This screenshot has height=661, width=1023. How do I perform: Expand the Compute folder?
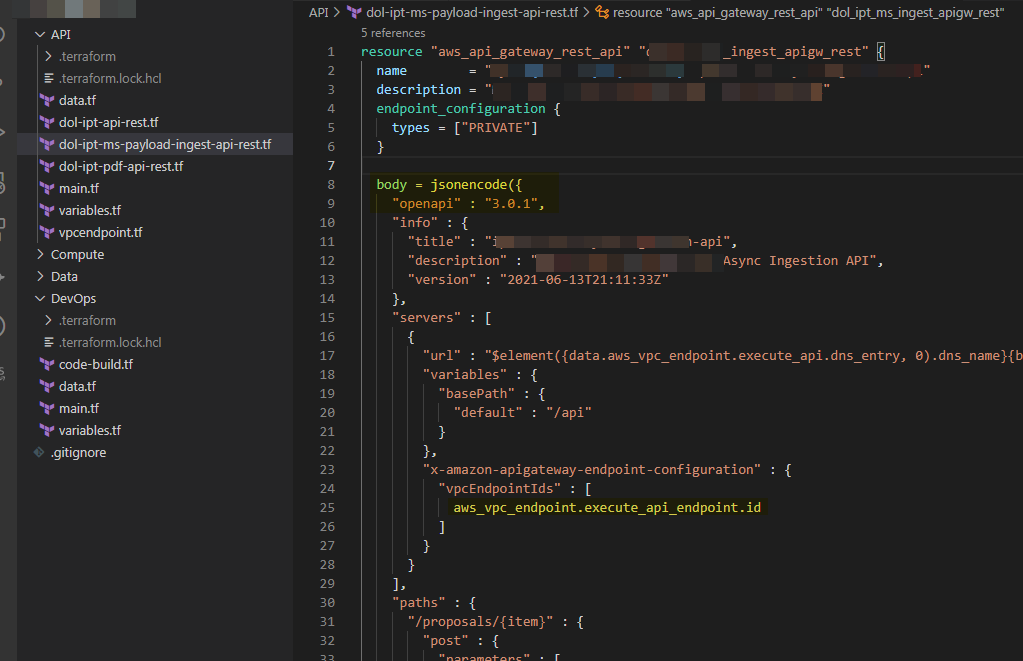[x=40, y=254]
